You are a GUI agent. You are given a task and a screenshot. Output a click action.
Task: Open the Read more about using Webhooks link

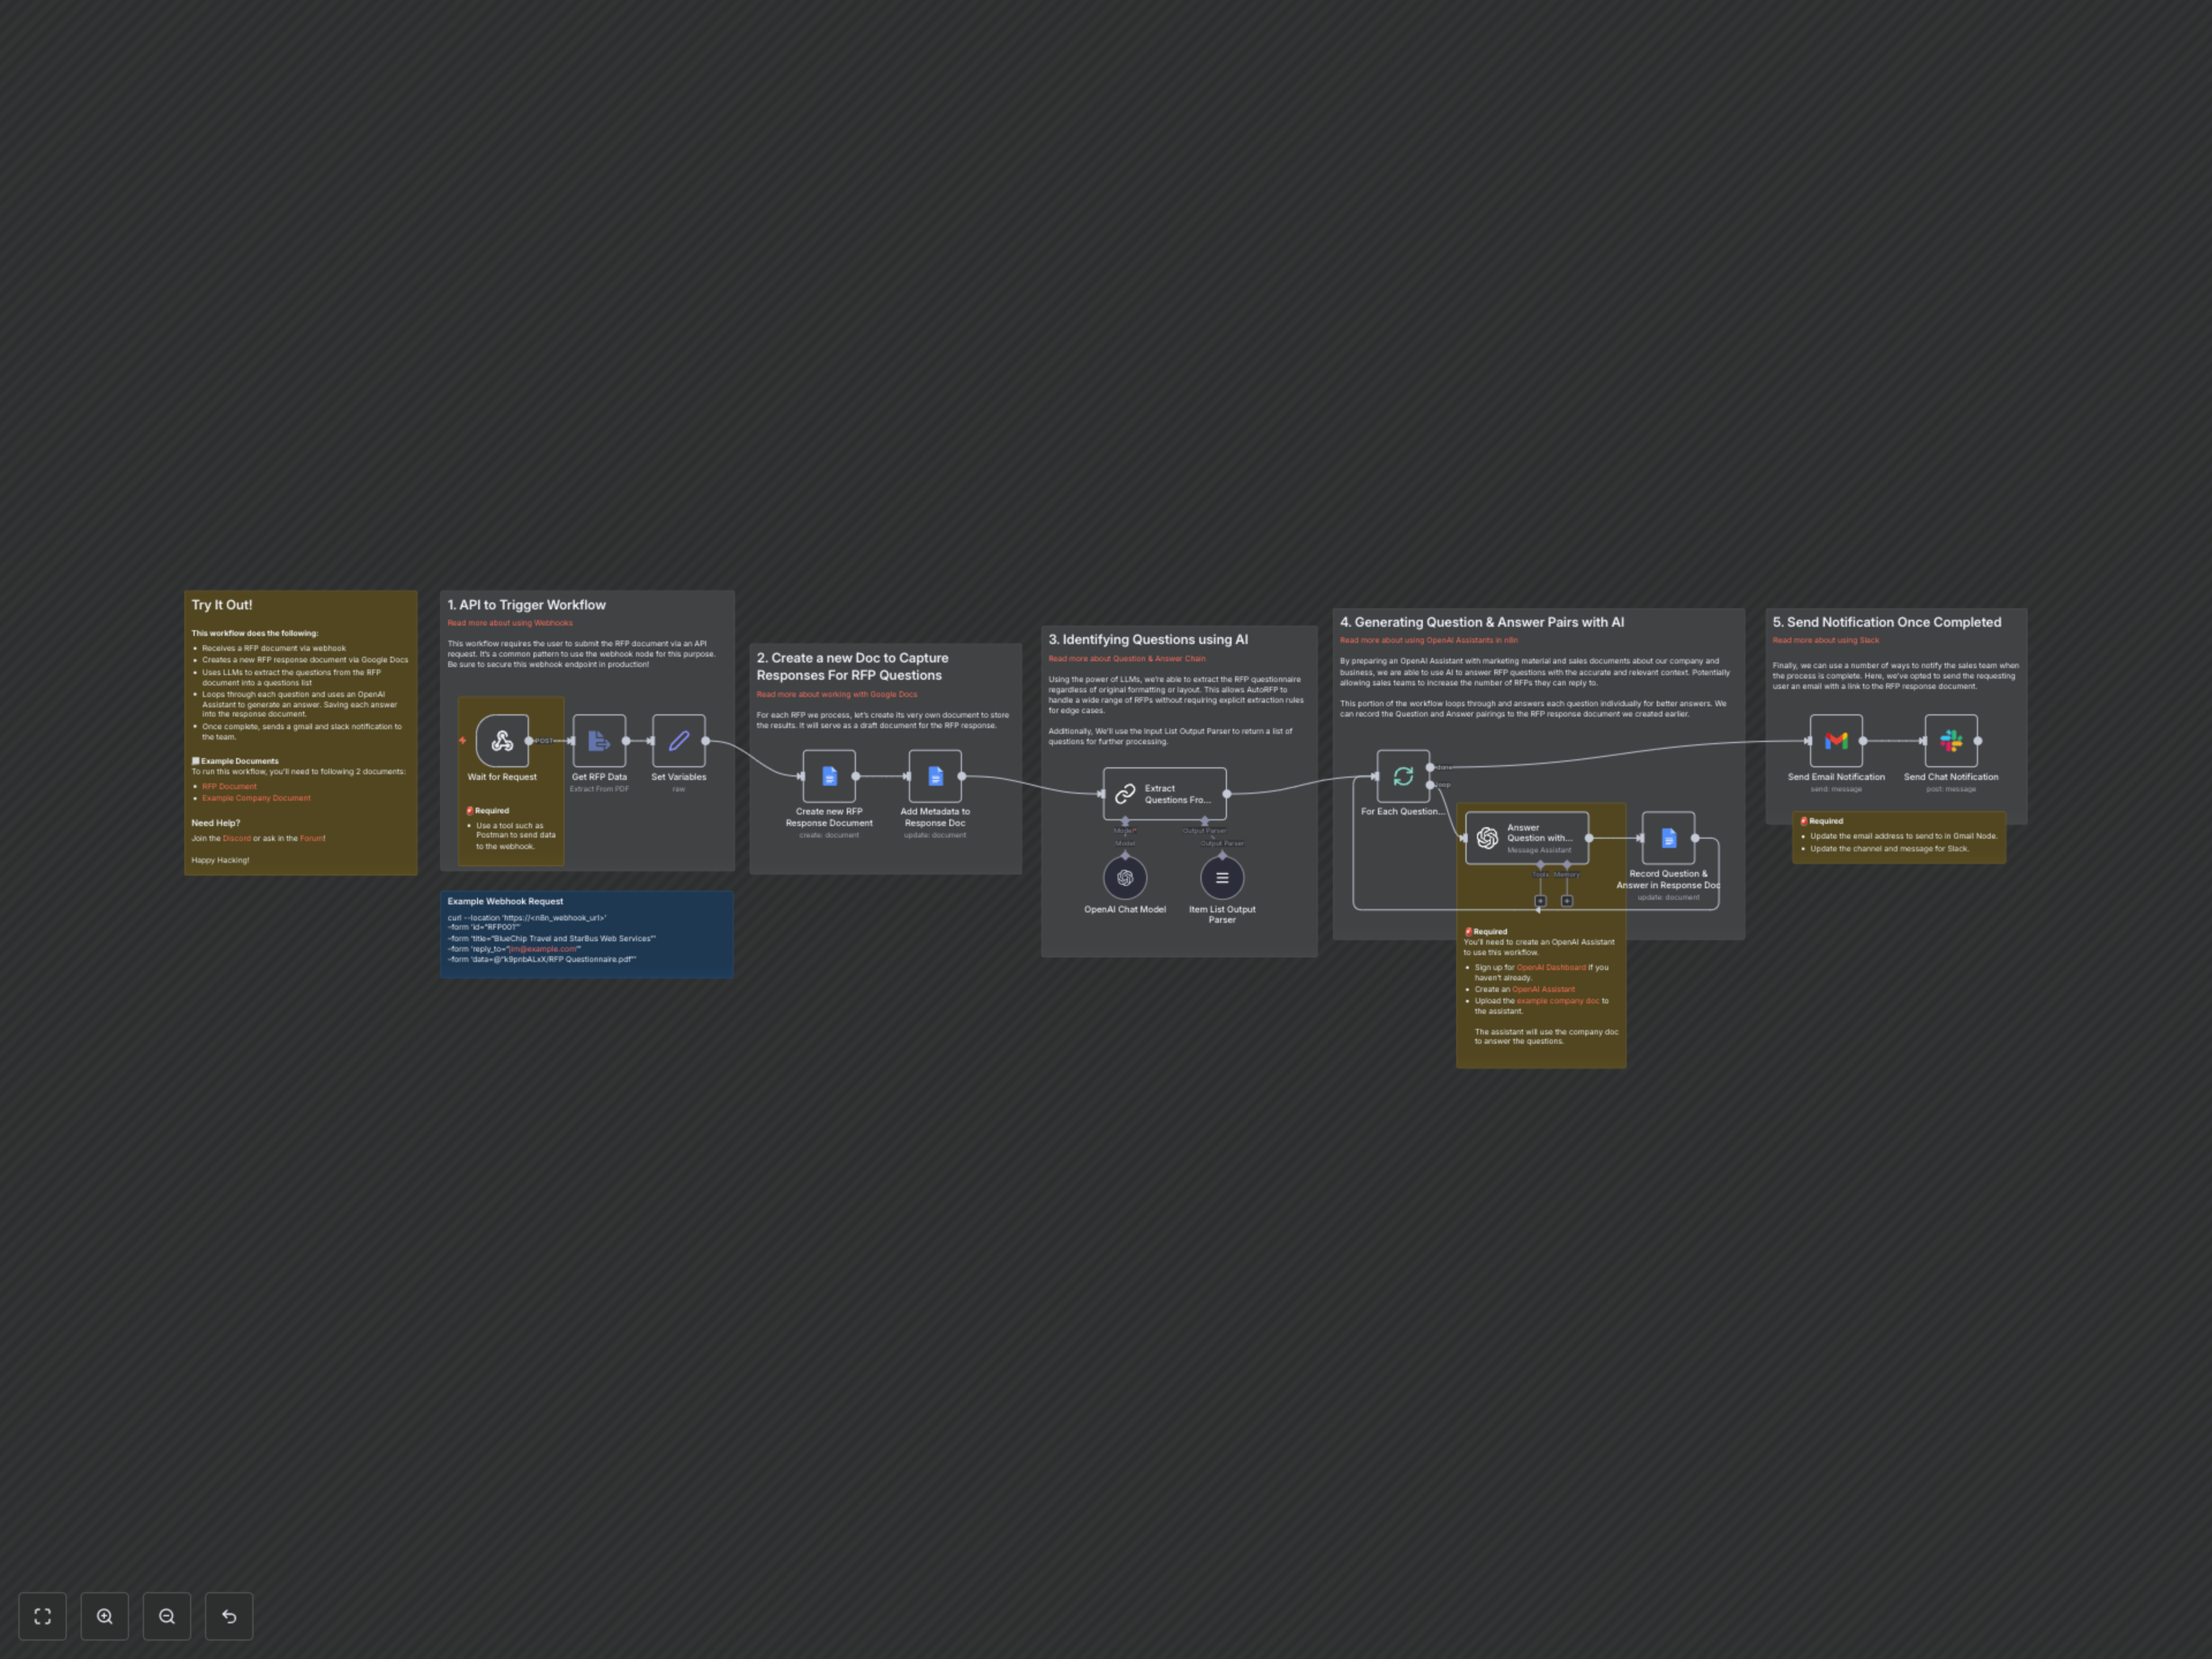click(510, 622)
